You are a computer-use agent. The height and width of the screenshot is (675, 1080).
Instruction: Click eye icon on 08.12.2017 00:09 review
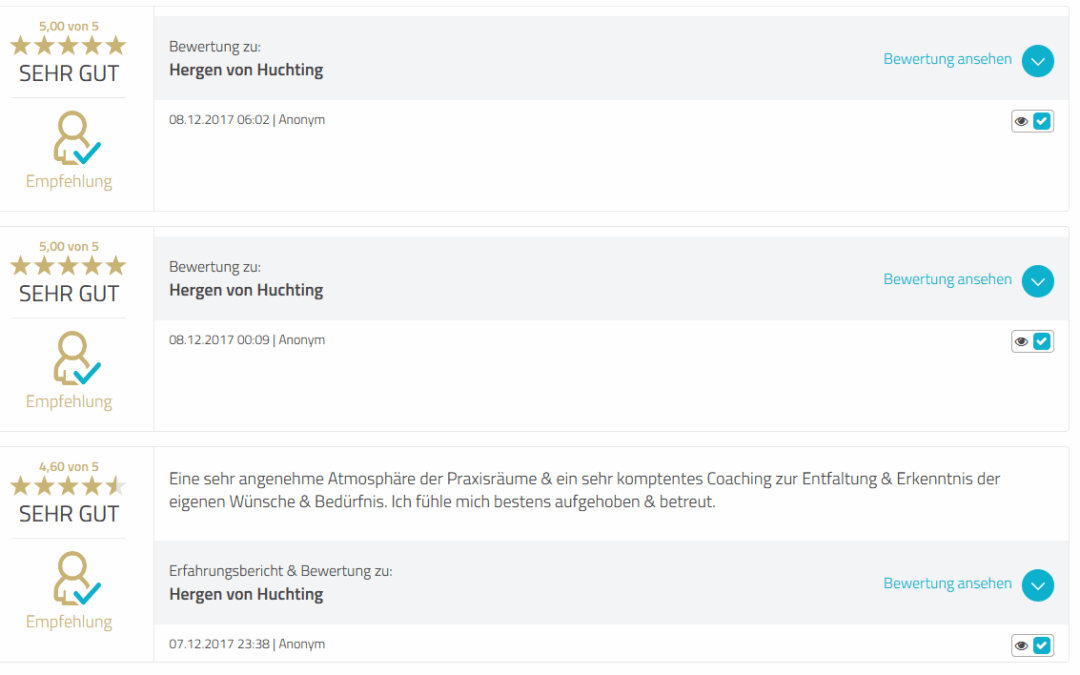pyautogui.click(x=1021, y=341)
